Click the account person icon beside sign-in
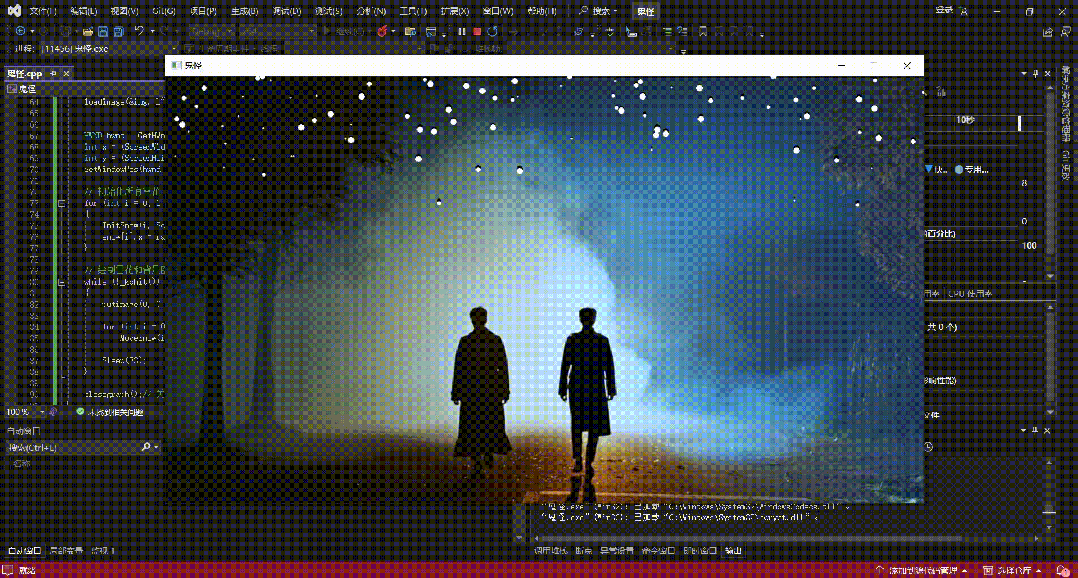The image size is (1078, 578). [964, 11]
